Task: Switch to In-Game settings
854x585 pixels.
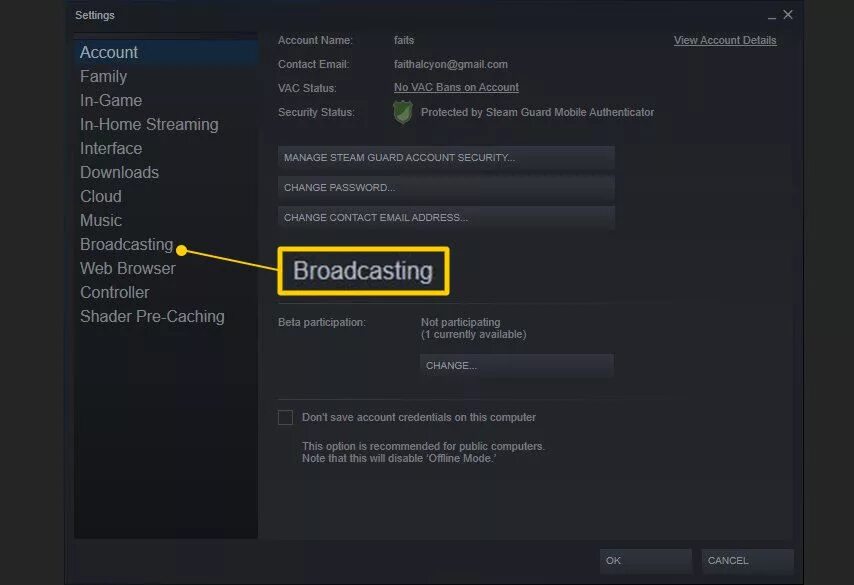Action: 111,100
